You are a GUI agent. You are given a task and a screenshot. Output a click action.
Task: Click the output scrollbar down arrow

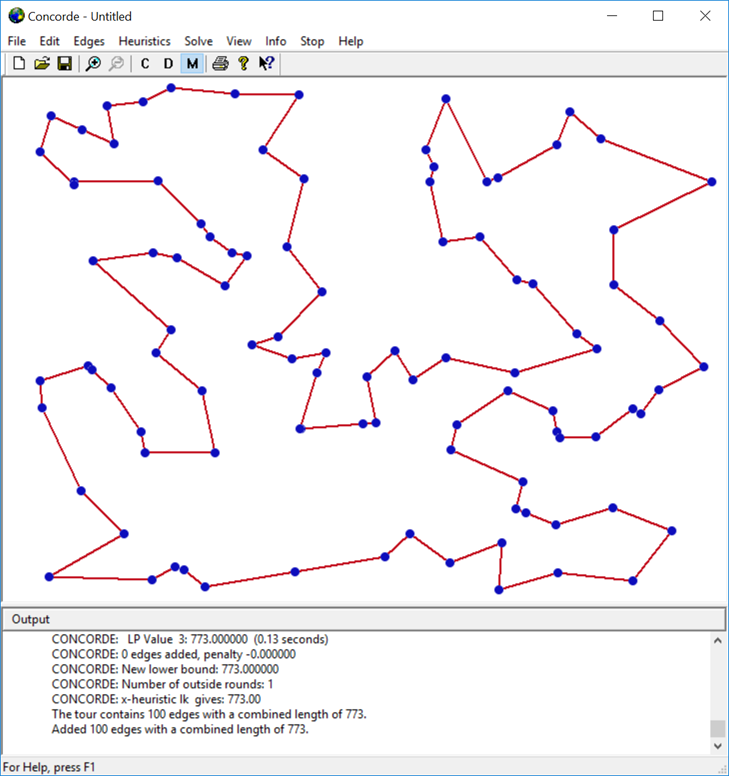coord(718,746)
